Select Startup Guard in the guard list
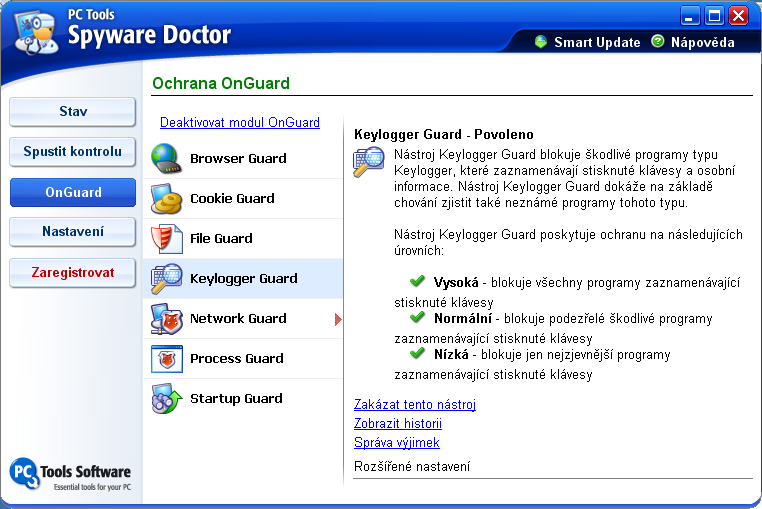This screenshot has height=509, width=762. pos(243,399)
